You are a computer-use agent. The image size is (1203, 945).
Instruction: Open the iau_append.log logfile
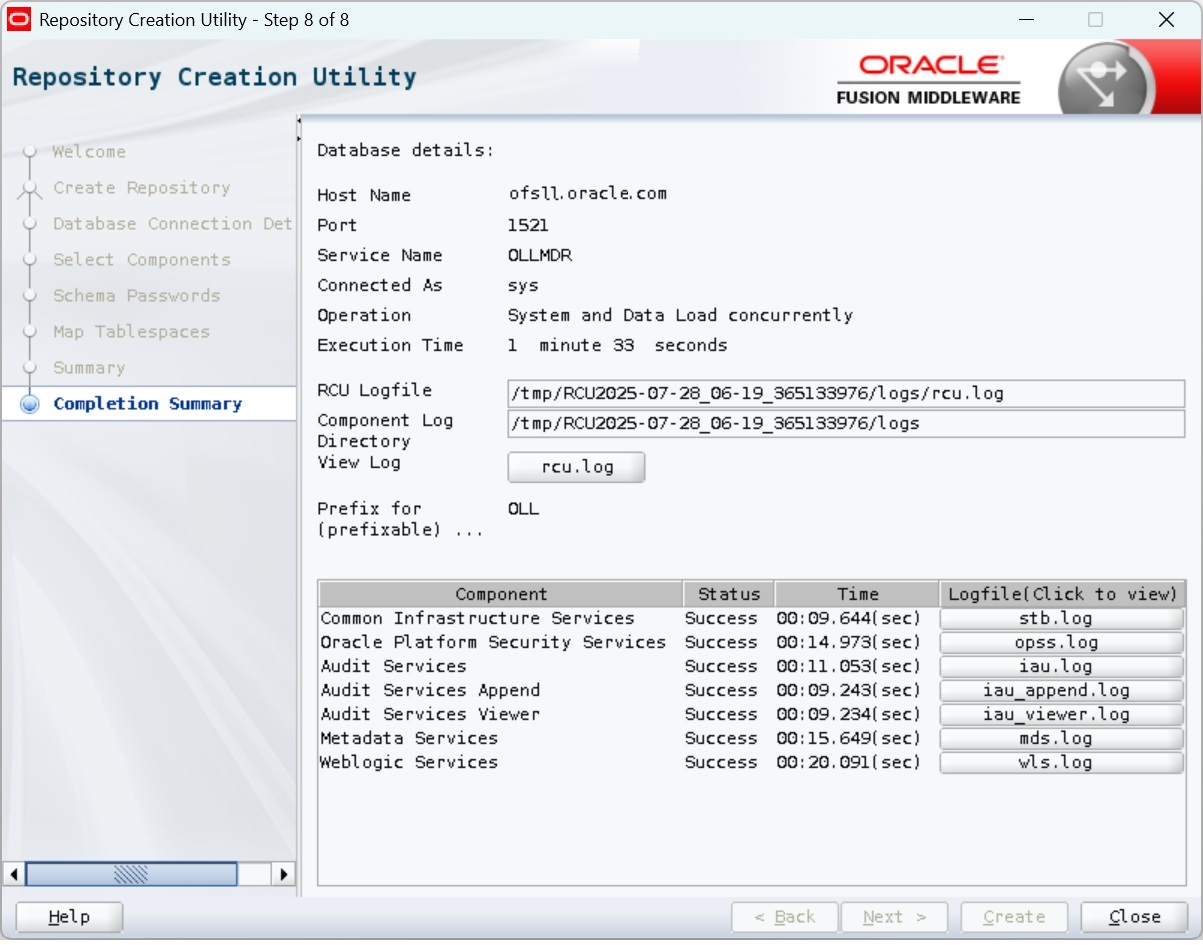click(x=1061, y=691)
